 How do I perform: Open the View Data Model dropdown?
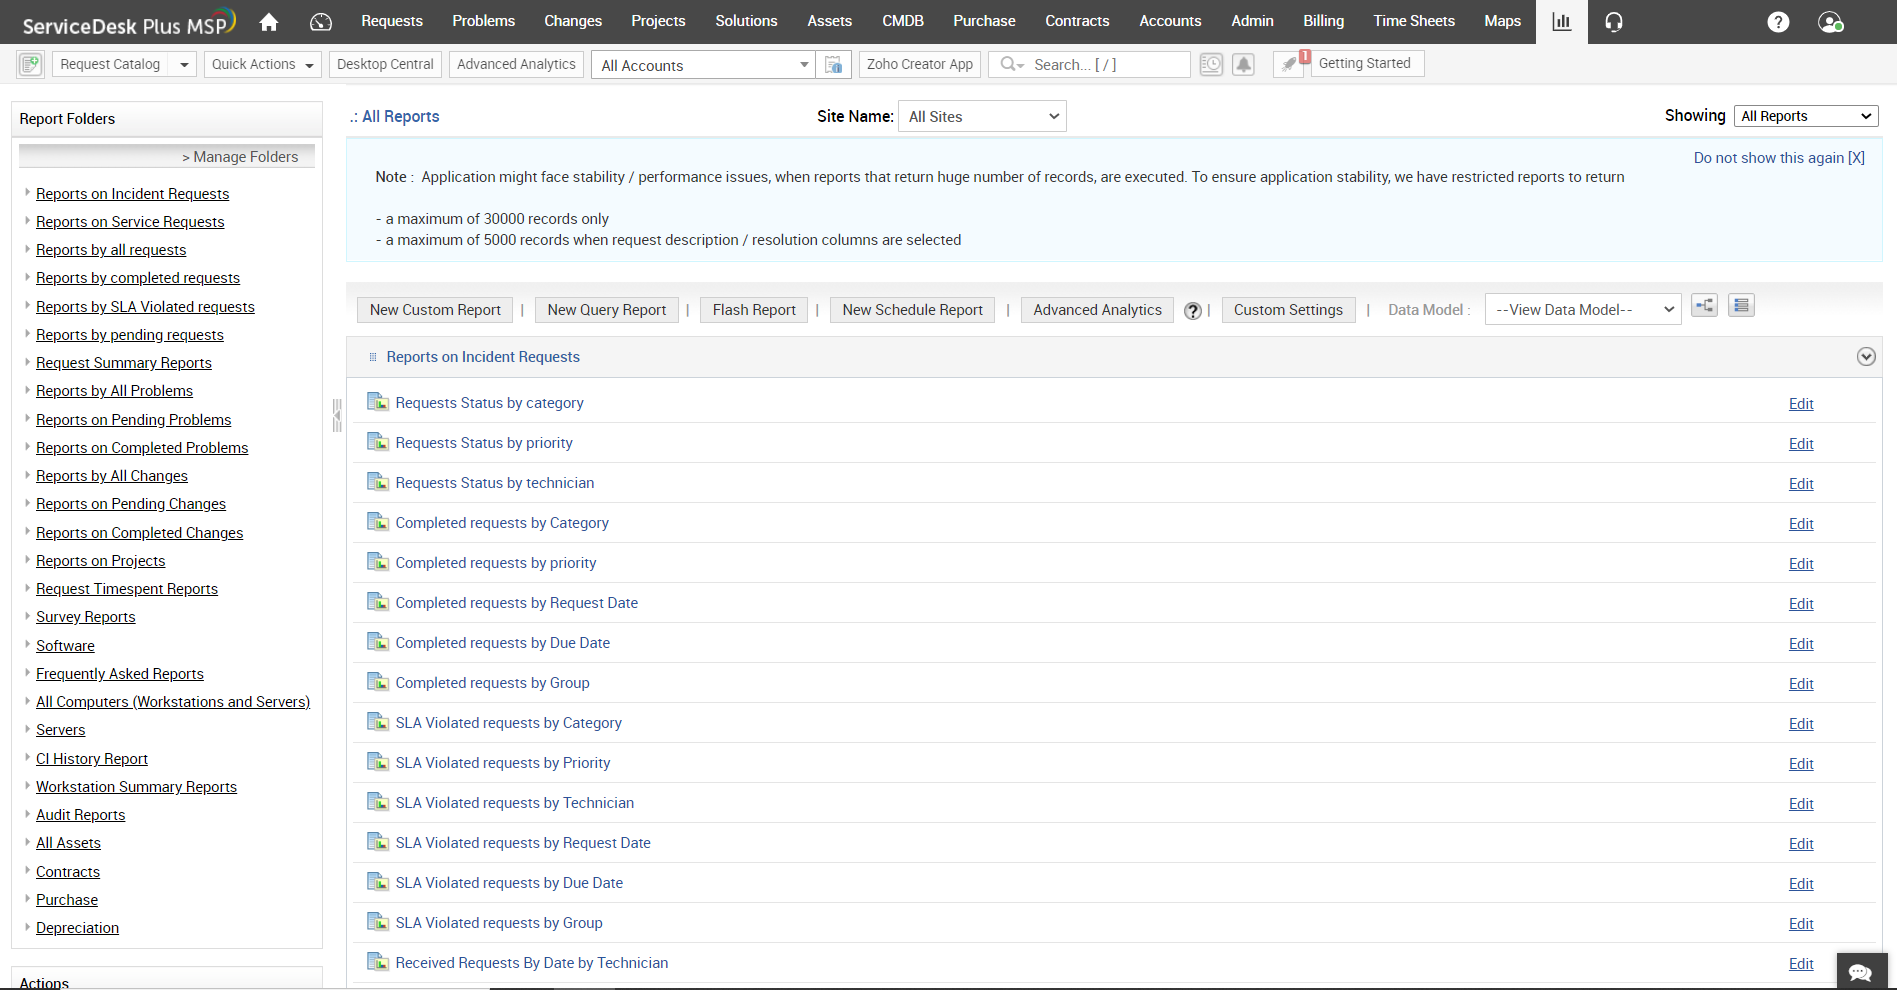[1582, 309]
